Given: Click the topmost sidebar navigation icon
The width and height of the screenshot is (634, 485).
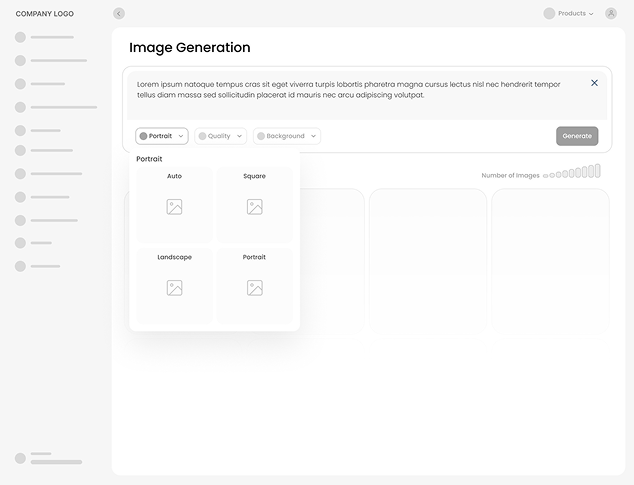Looking at the screenshot, I should coord(20,37).
